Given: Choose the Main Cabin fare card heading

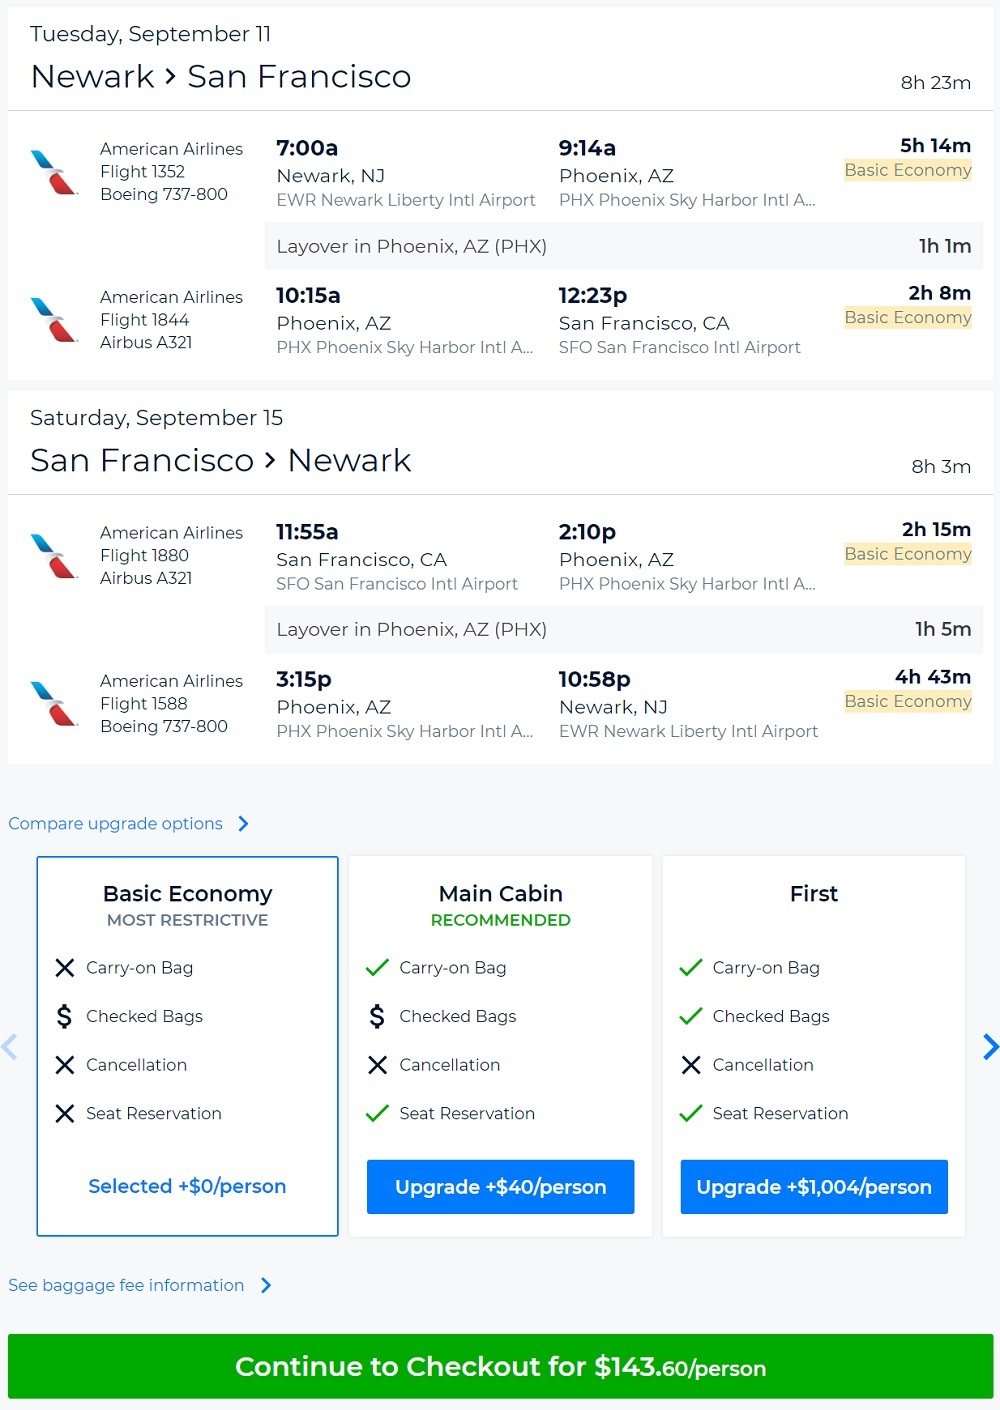Looking at the screenshot, I should (x=500, y=894).
